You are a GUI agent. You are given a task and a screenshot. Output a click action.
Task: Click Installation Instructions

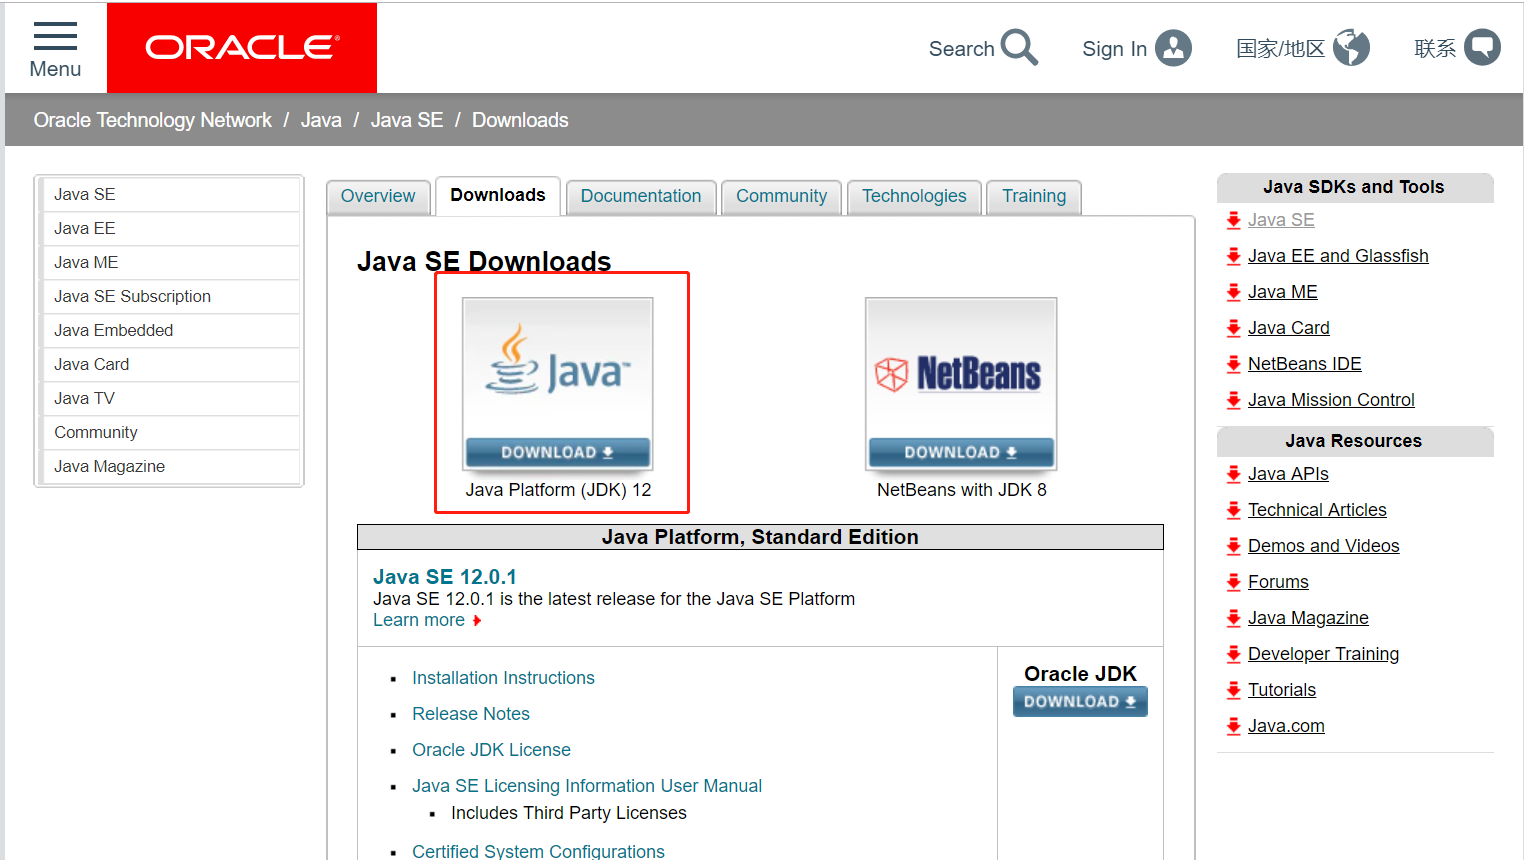coord(503,677)
